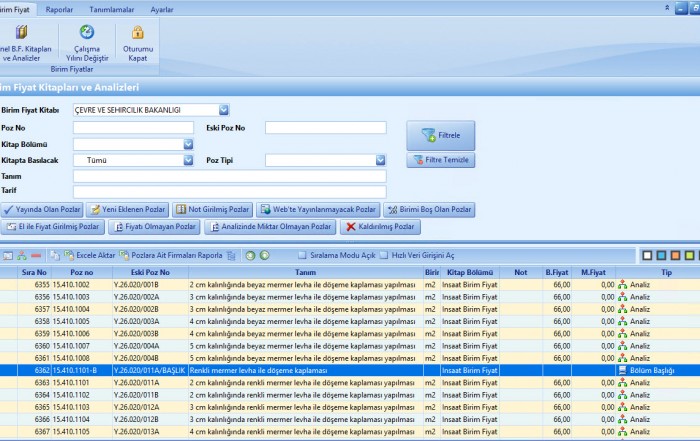The width and height of the screenshot is (700, 441).
Task: Click the Poz No input field
Action: click(x=133, y=128)
